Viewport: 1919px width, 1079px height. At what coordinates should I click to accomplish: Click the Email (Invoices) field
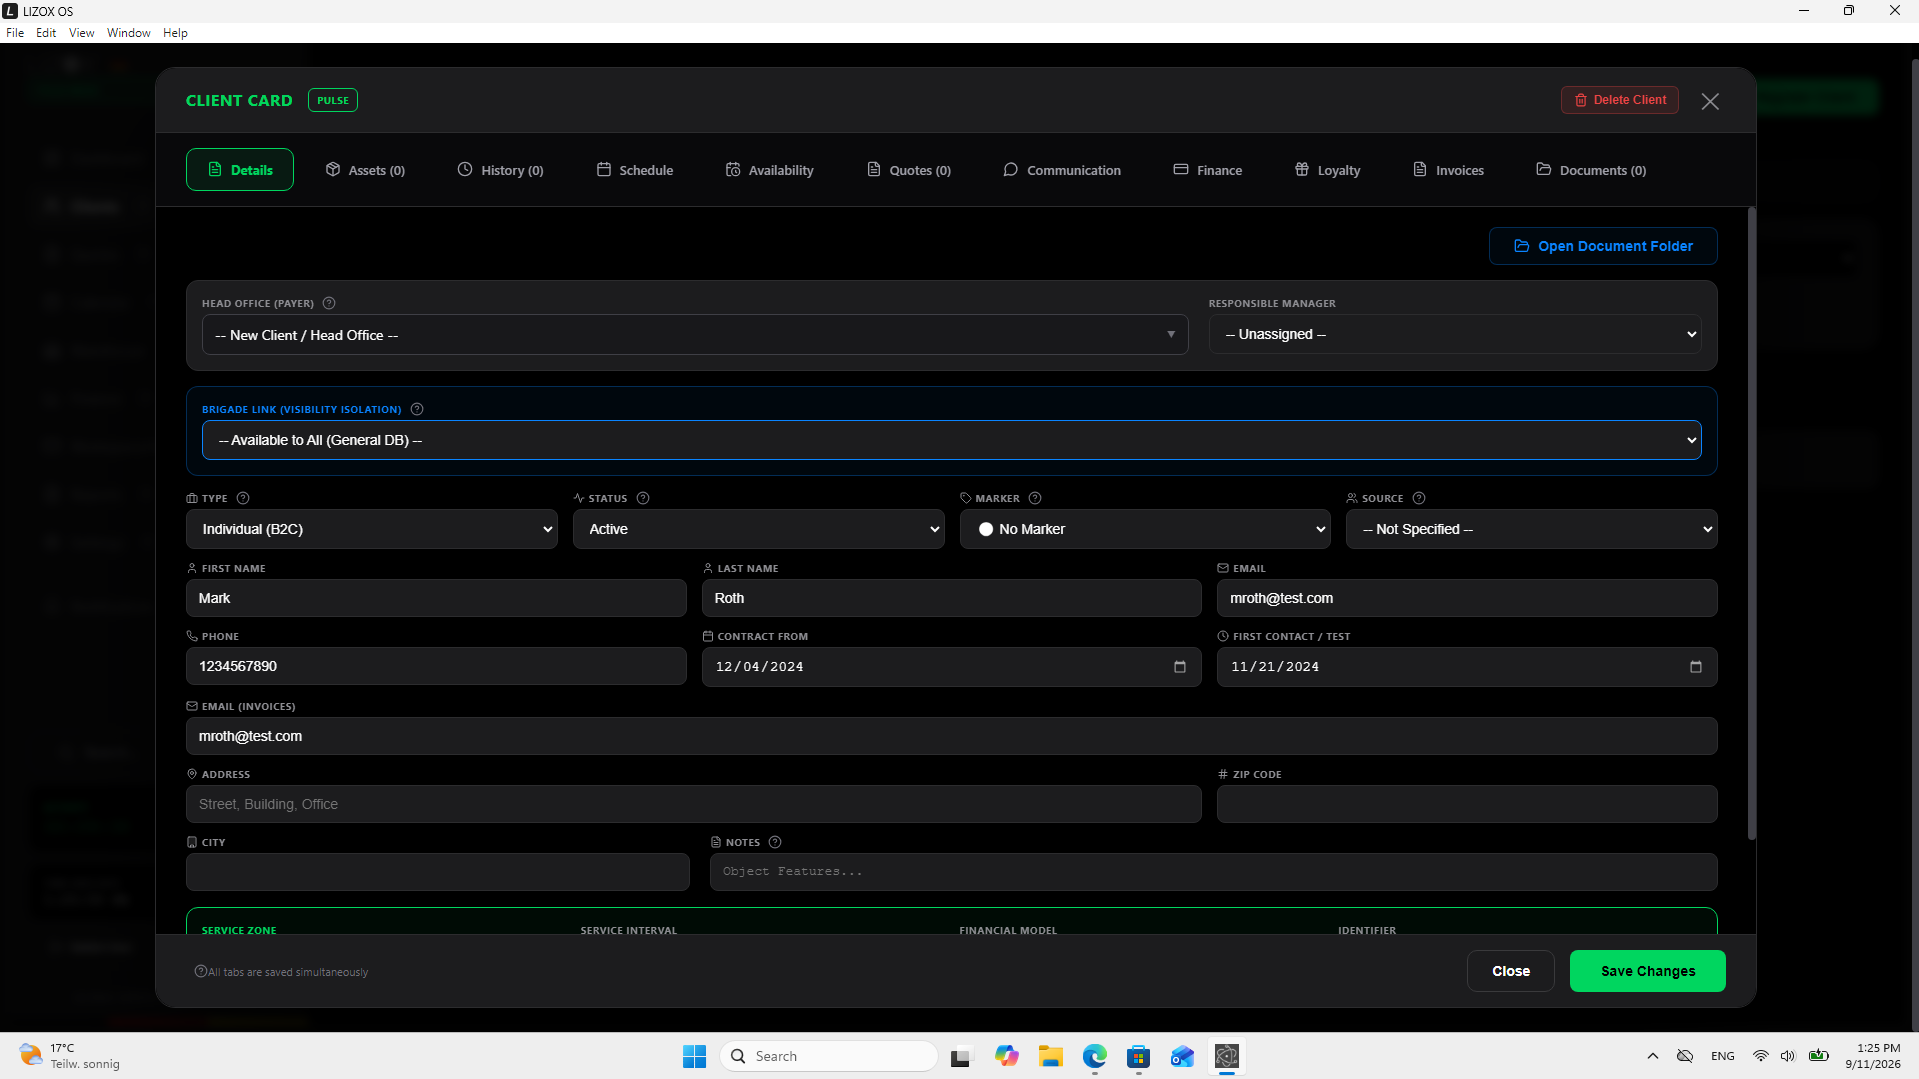[952, 736]
